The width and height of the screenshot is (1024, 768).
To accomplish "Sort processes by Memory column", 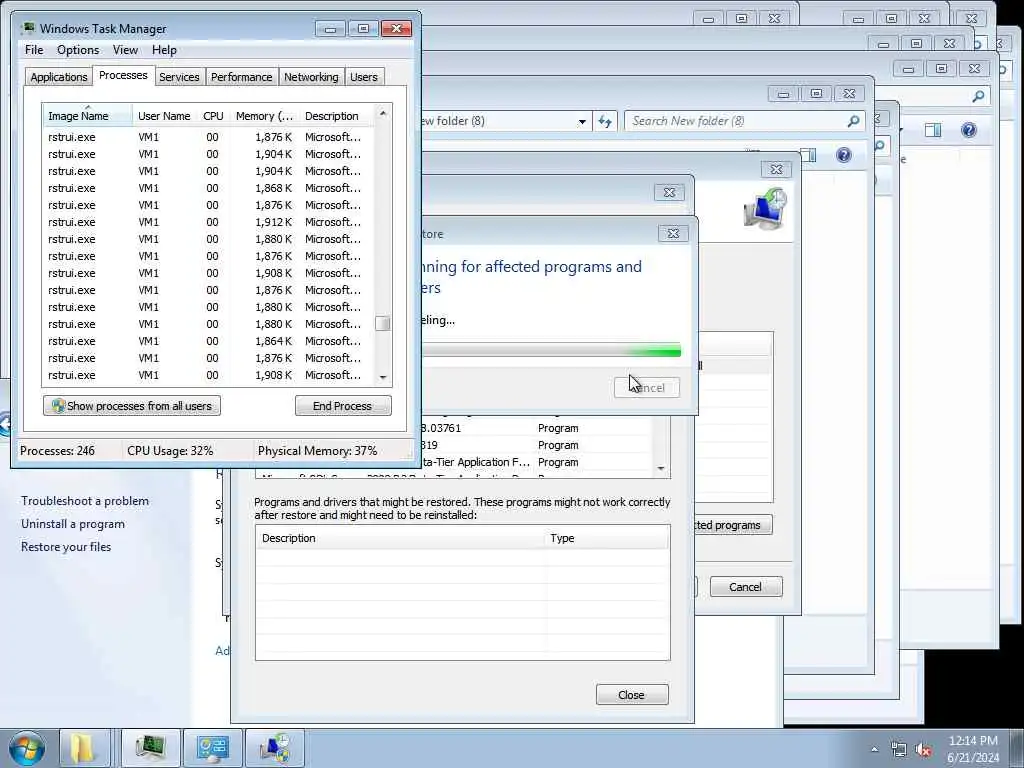I will [264, 116].
